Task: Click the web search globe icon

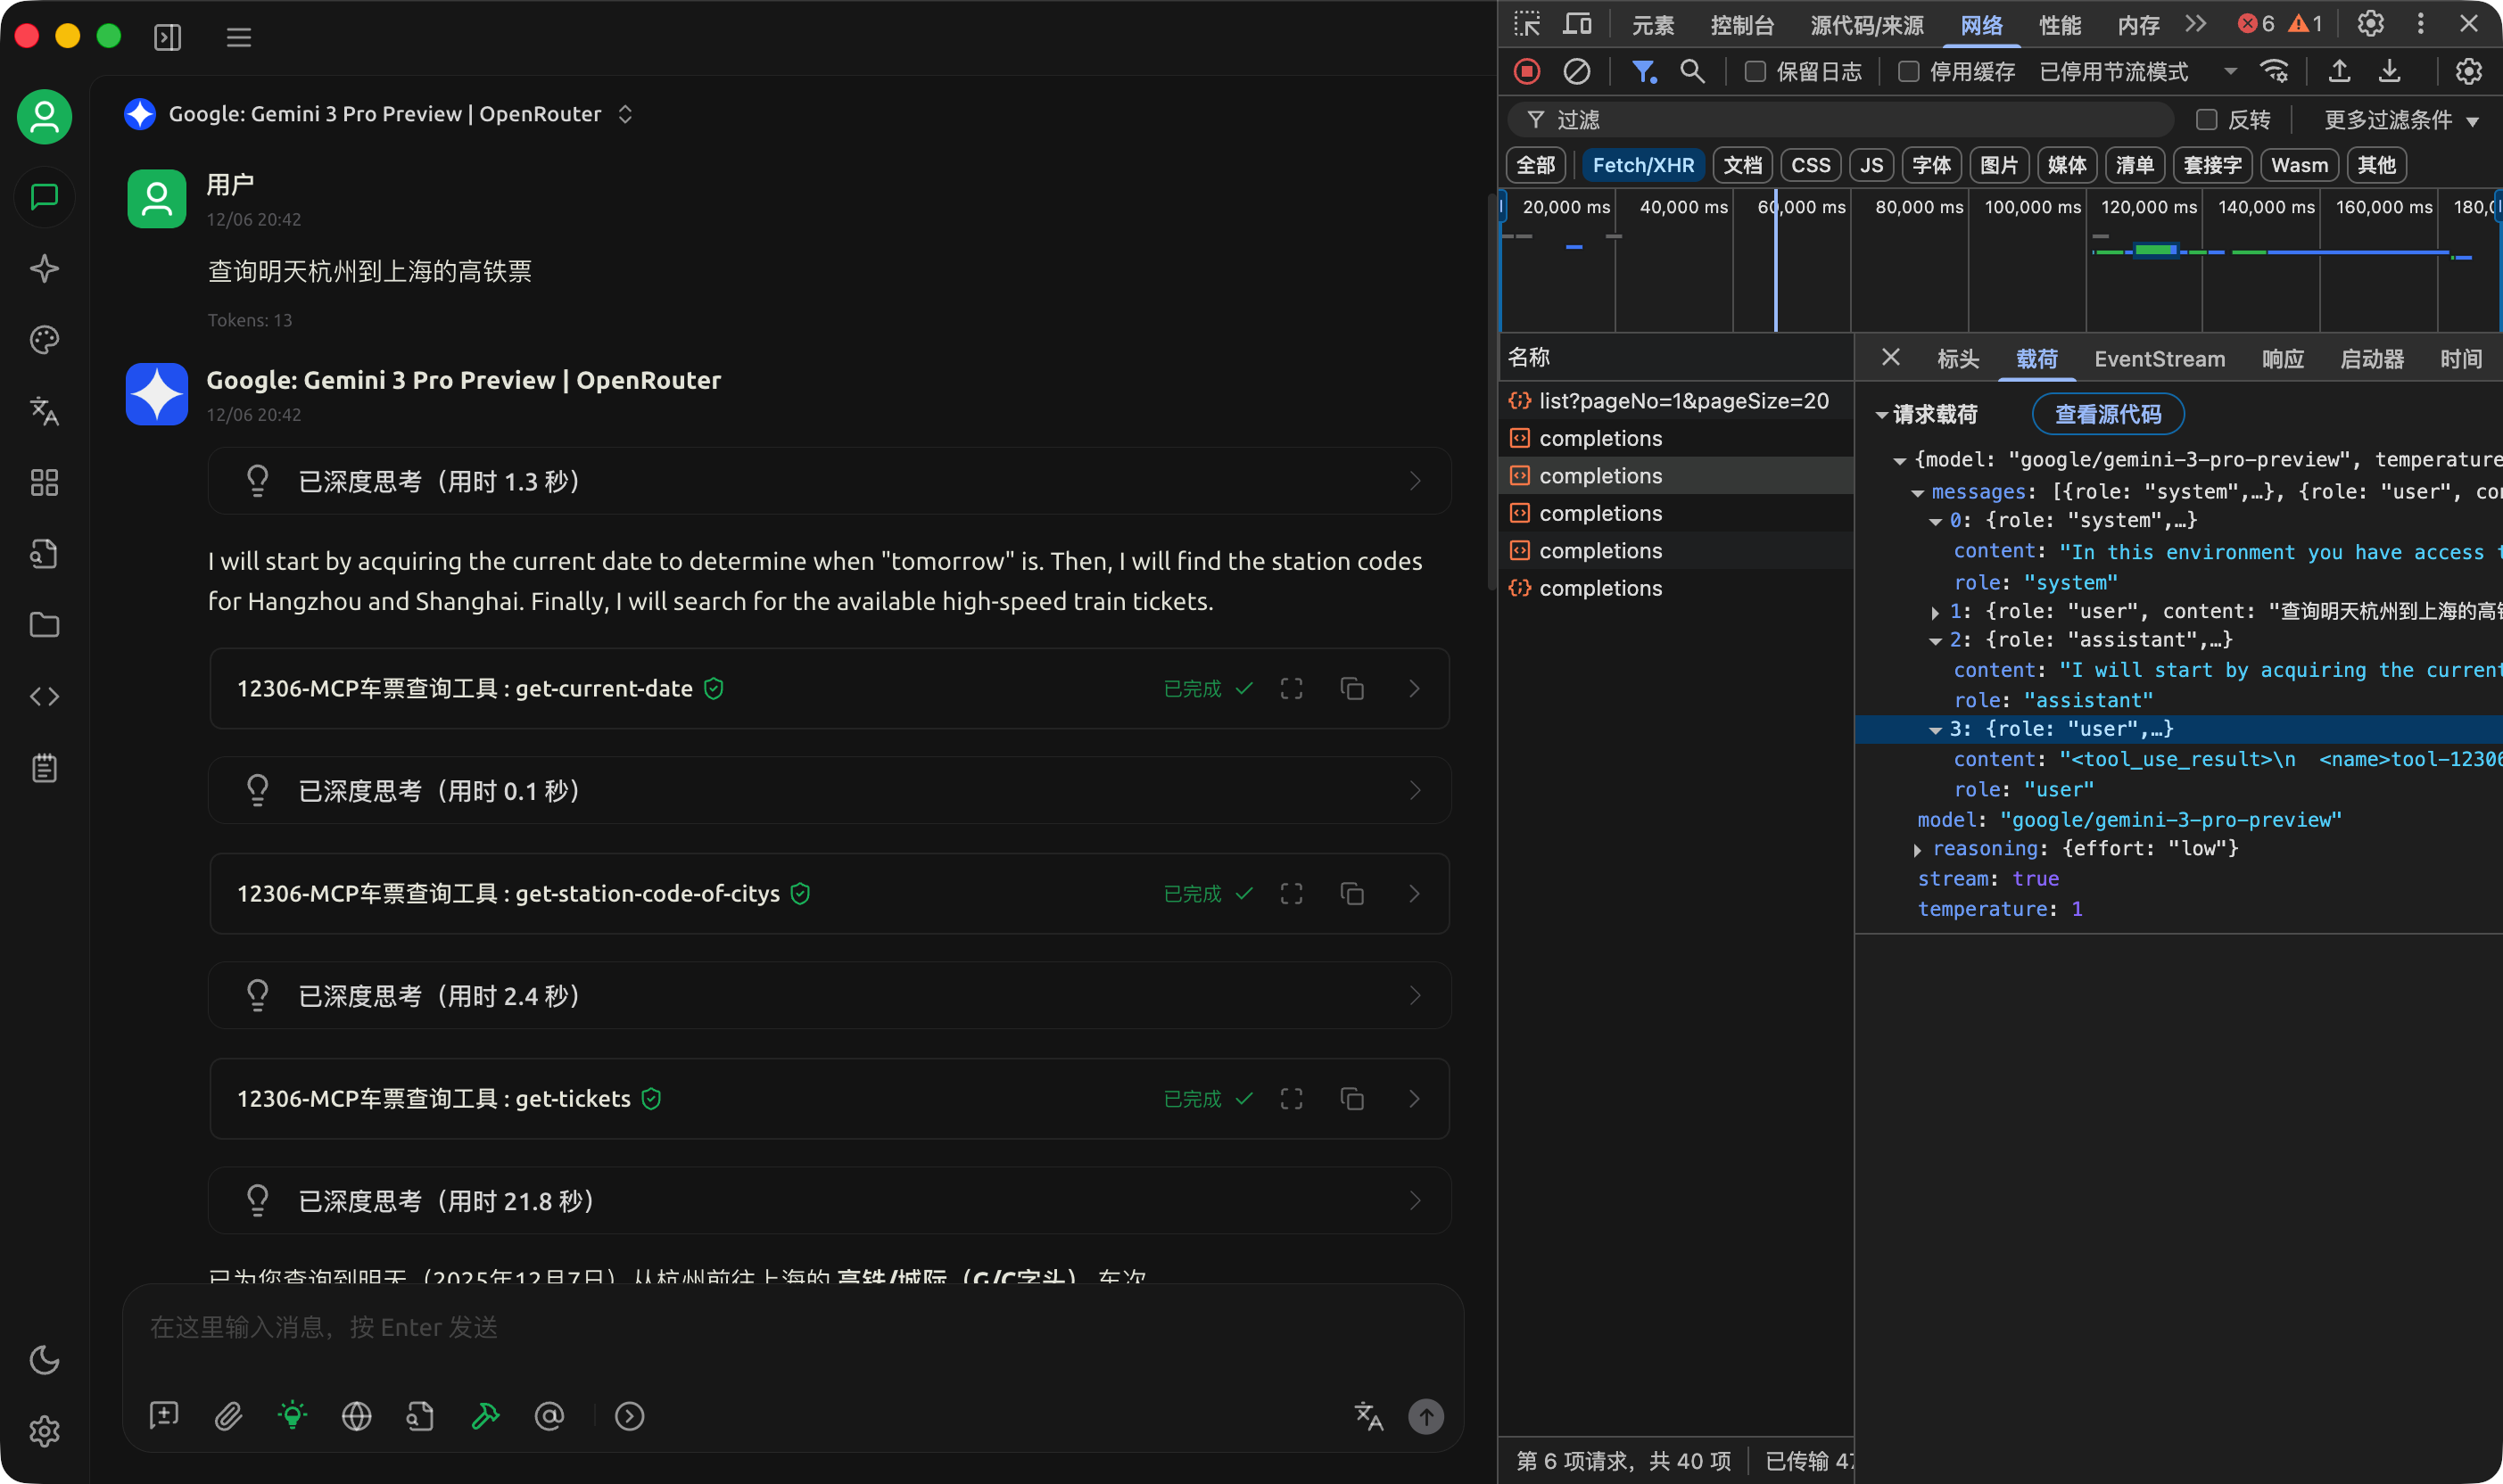Action: pyautogui.click(x=357, y=1416)
